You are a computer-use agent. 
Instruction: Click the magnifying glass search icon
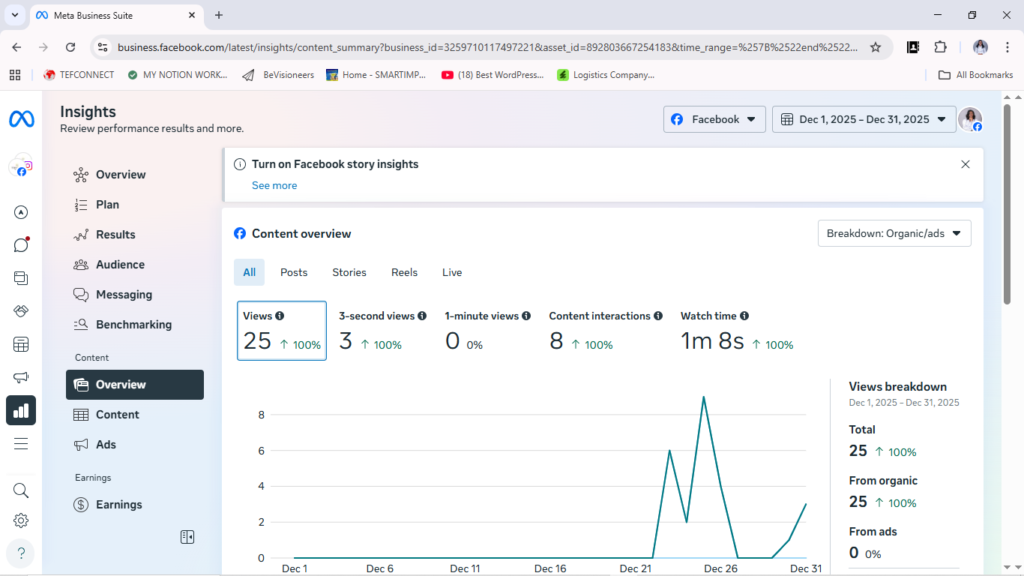click(x=21, y=490)
